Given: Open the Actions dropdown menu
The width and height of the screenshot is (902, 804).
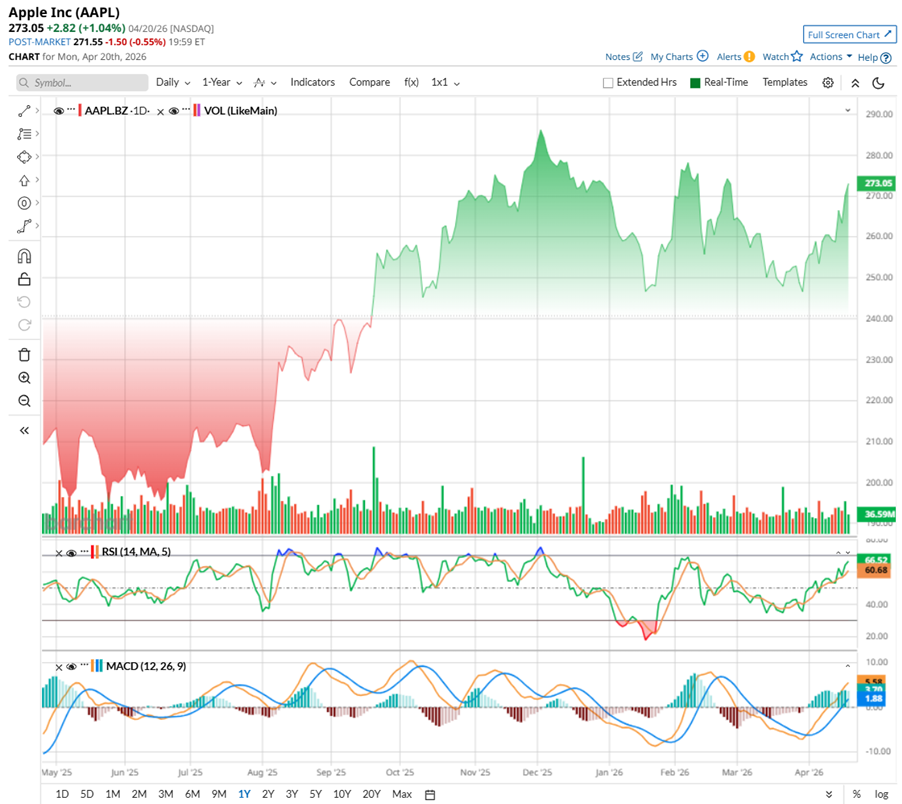Looking at the screenshot, I should point(831,56).
